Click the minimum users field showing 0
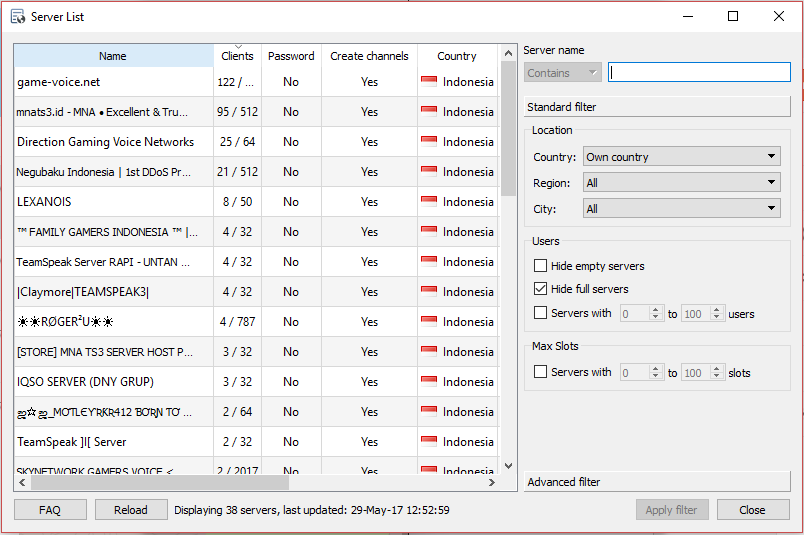This screenshot has width=804, height=535. pos(635,313)
